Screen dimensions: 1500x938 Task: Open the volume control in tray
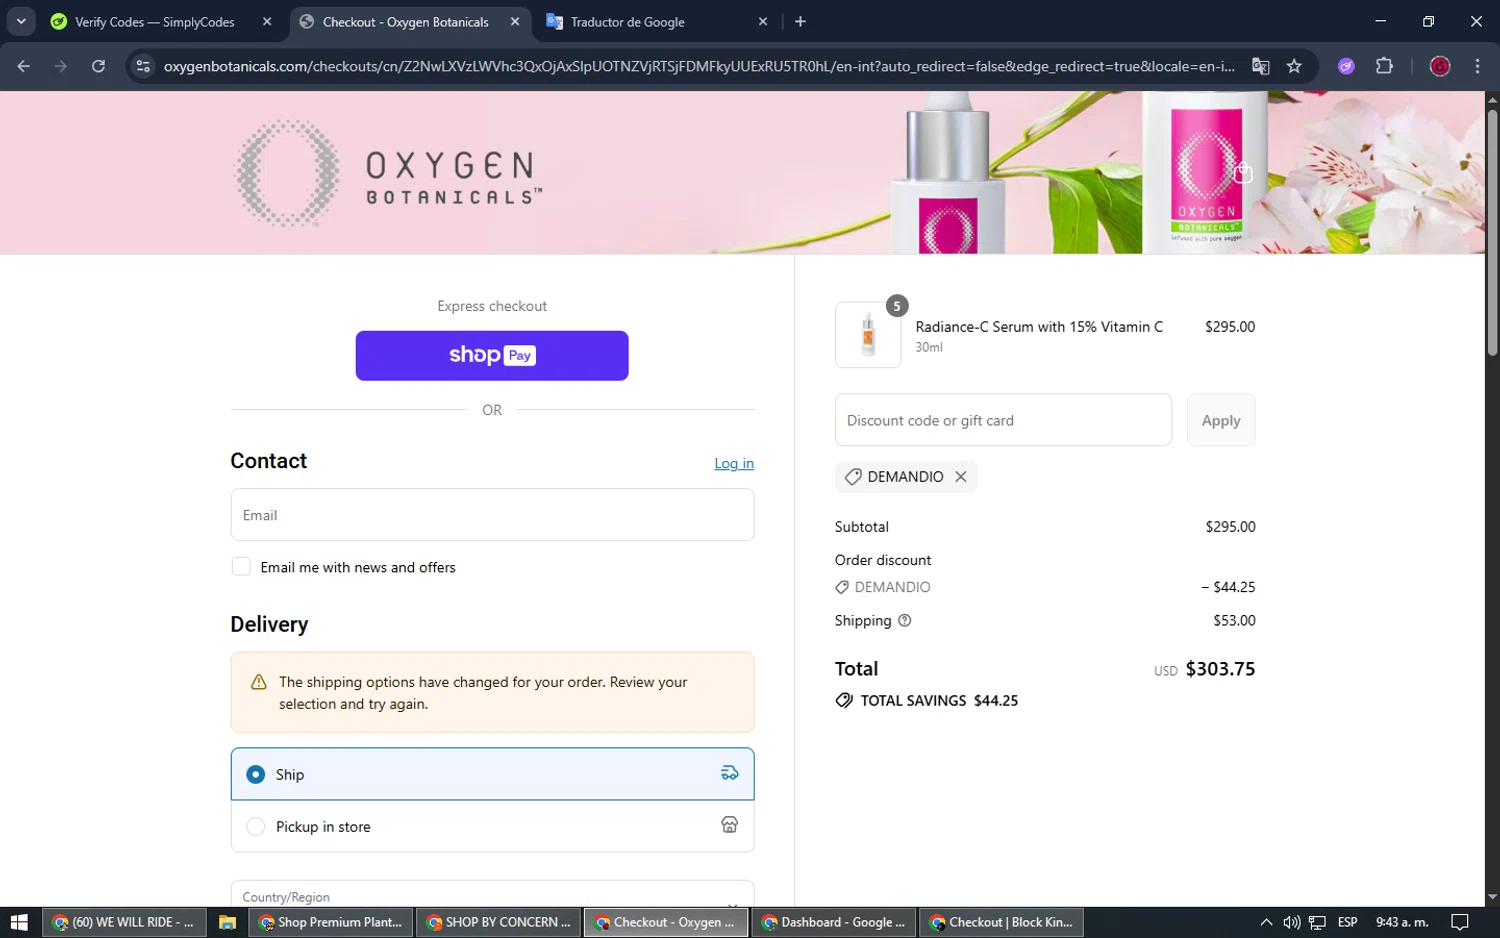(1291, 922)
